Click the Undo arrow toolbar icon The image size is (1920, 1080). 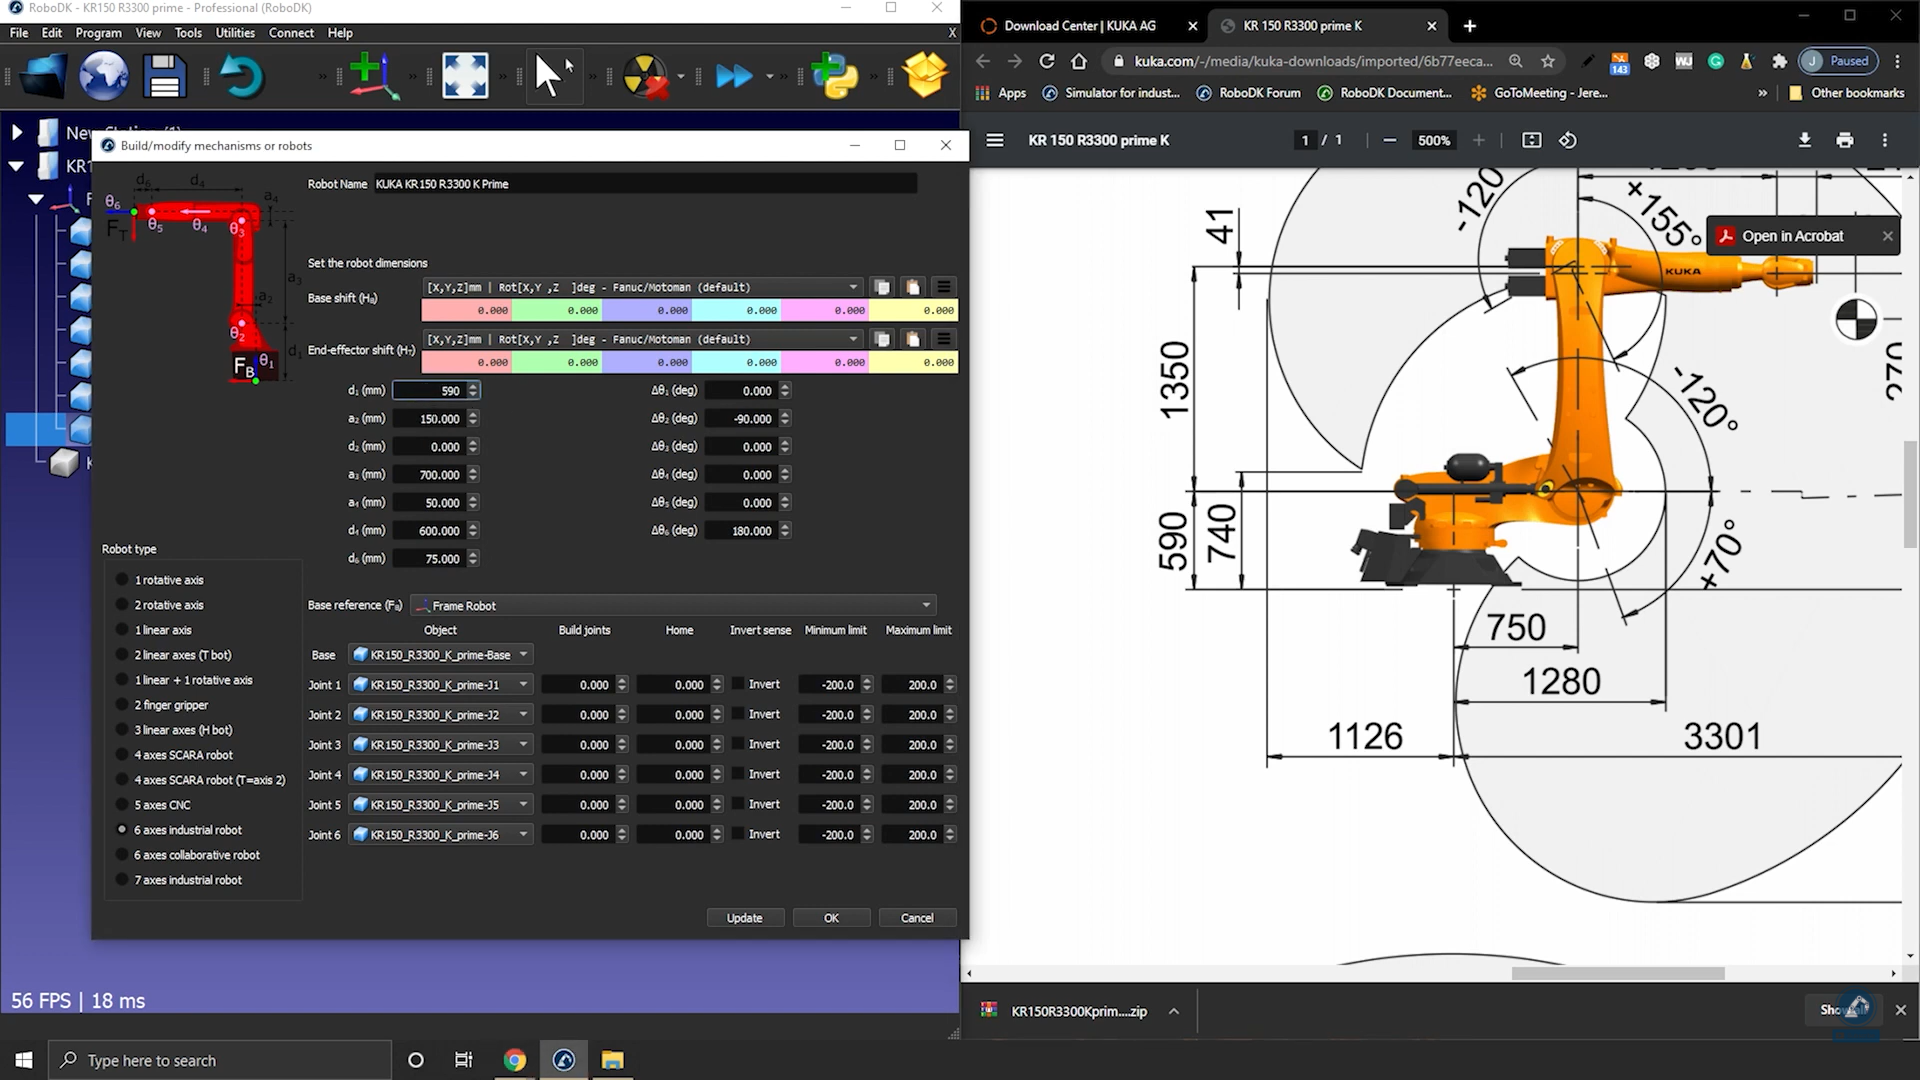pos(241,76)
